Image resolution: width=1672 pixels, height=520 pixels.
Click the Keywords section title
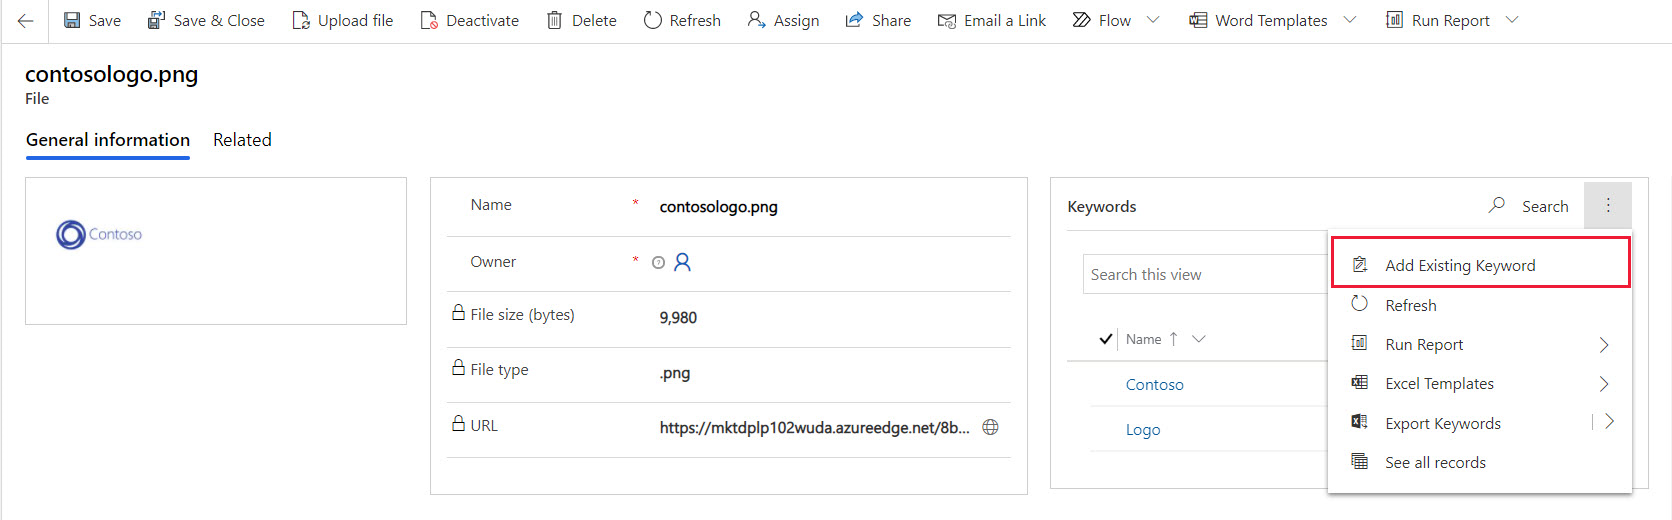[x=1102, y=206]
